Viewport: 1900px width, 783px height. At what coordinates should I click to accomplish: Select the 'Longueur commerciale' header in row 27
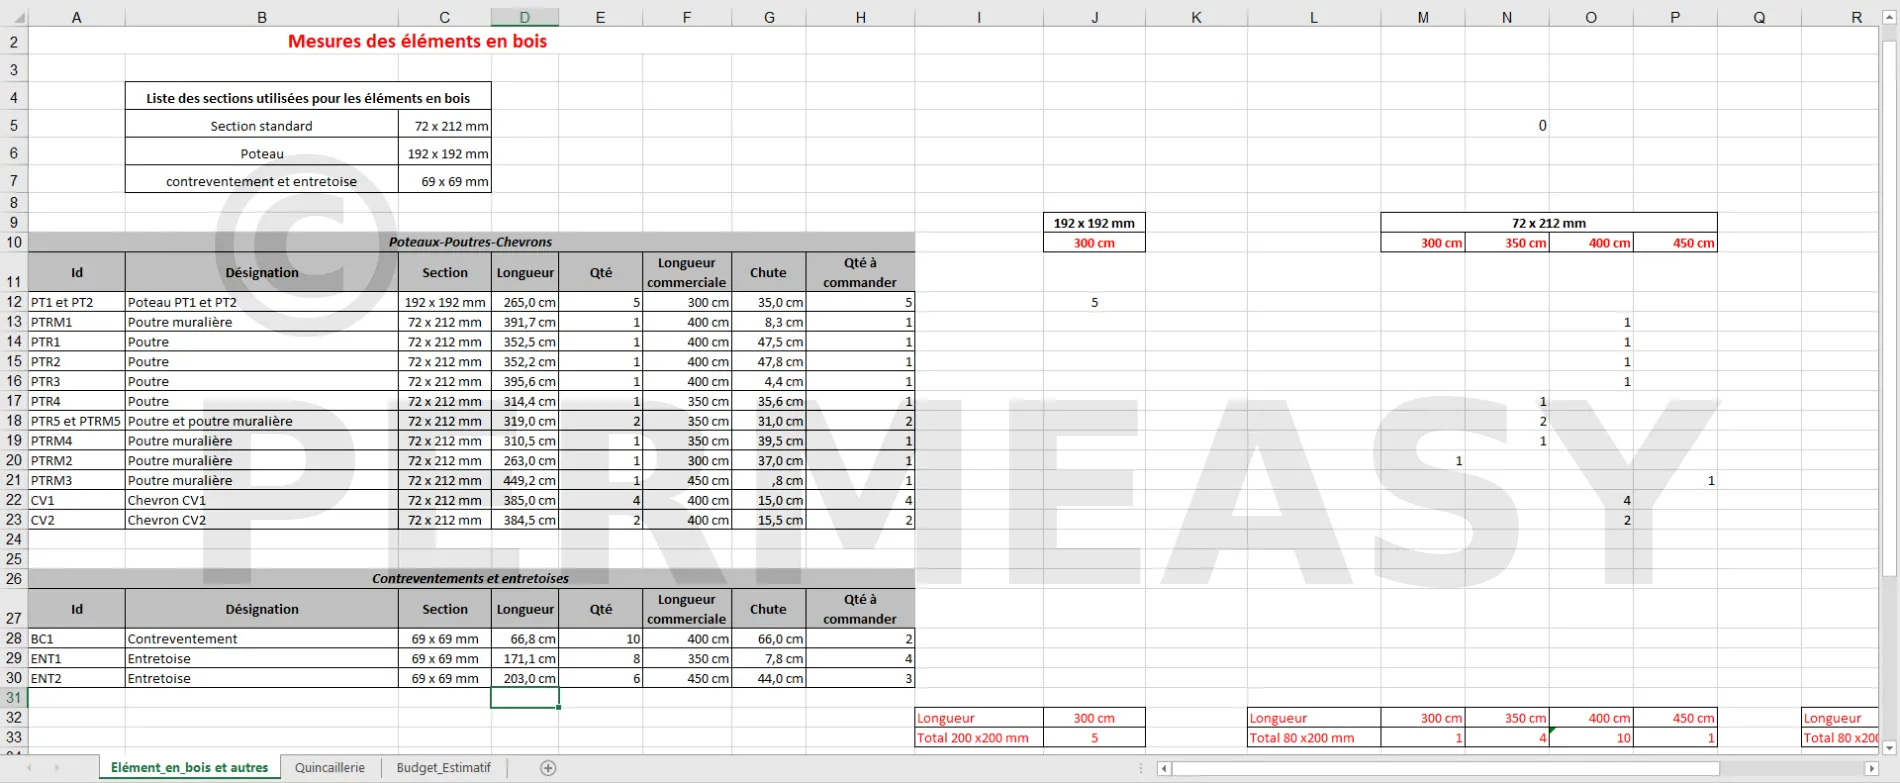(x=686, y=609)
